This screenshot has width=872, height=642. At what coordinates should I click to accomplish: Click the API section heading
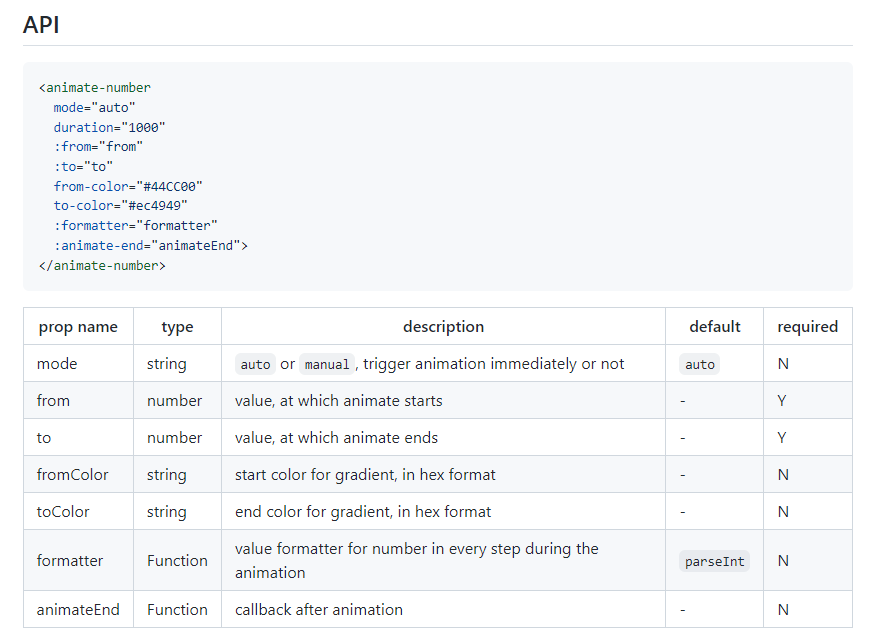pos(42,25)
